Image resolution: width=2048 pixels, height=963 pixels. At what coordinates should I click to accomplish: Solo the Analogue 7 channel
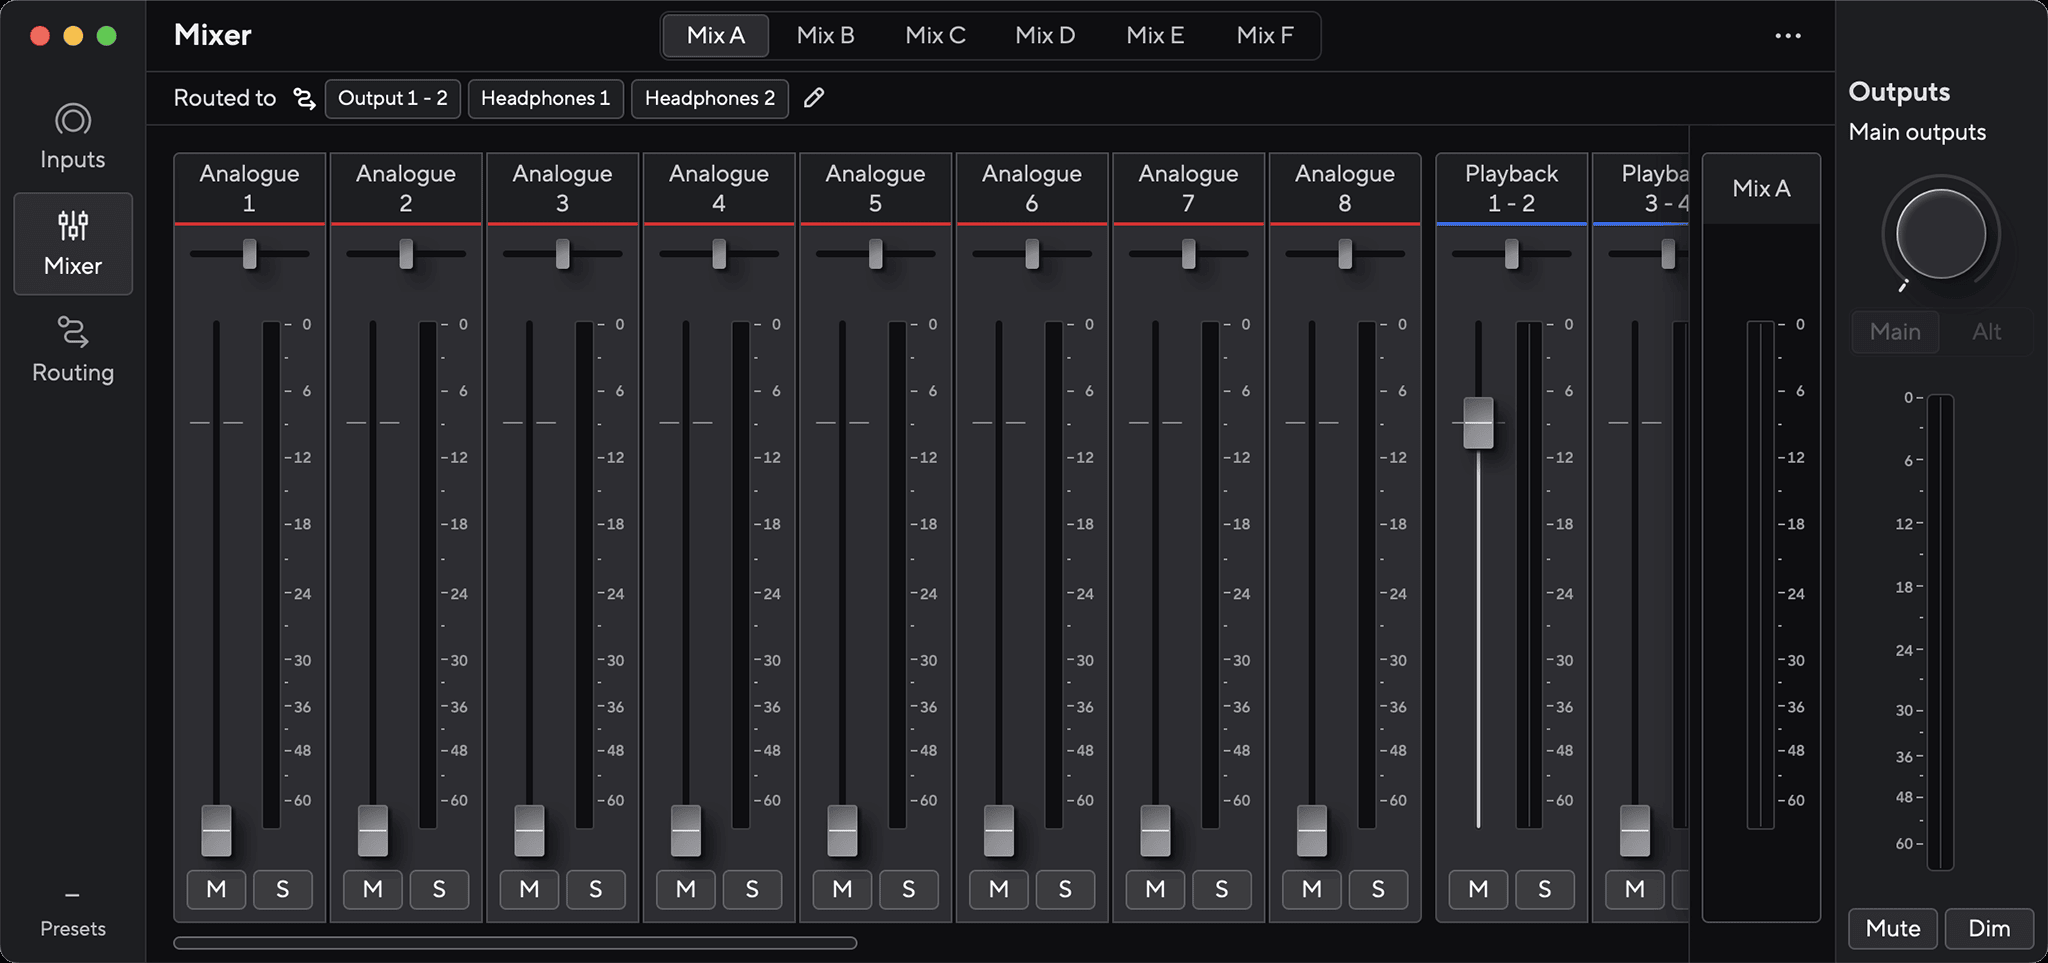(x=1221, y=889)
